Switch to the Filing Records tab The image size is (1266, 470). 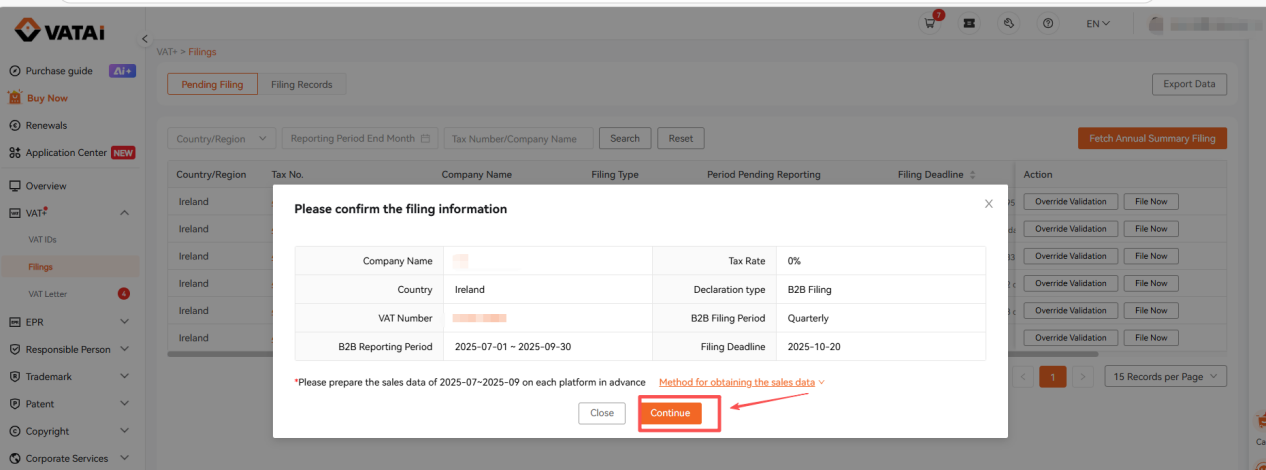tap(302, 85)
